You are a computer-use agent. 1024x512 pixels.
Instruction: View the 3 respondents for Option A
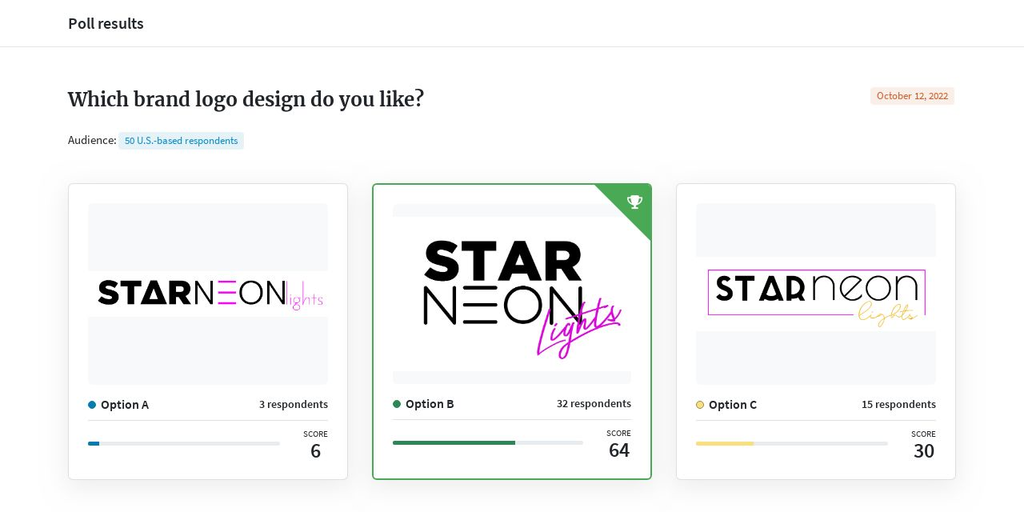click(293, 405)
